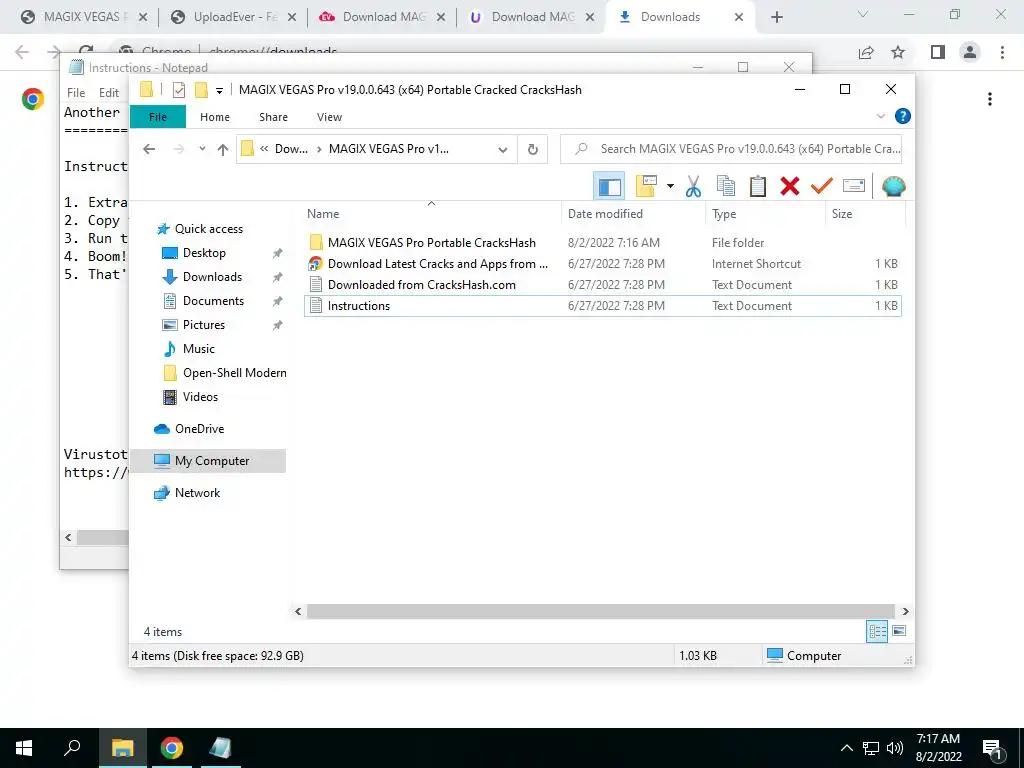Click the search box for MAGIX VEGAS folder
This screenshot has width=1024, height=768.
(731, 149)
